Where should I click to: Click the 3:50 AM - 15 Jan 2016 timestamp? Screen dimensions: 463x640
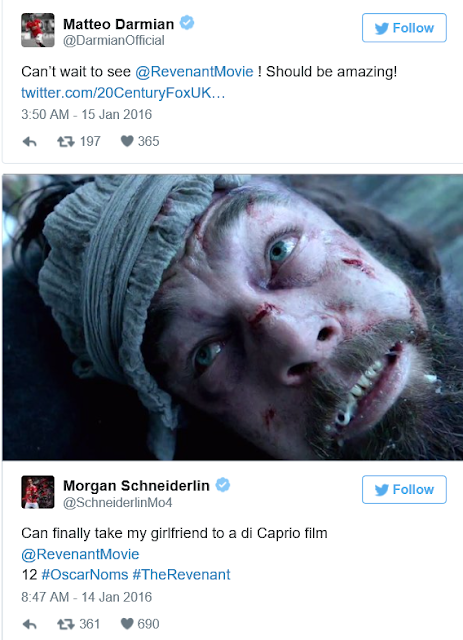pyautogui.click(x=87, y=114)
